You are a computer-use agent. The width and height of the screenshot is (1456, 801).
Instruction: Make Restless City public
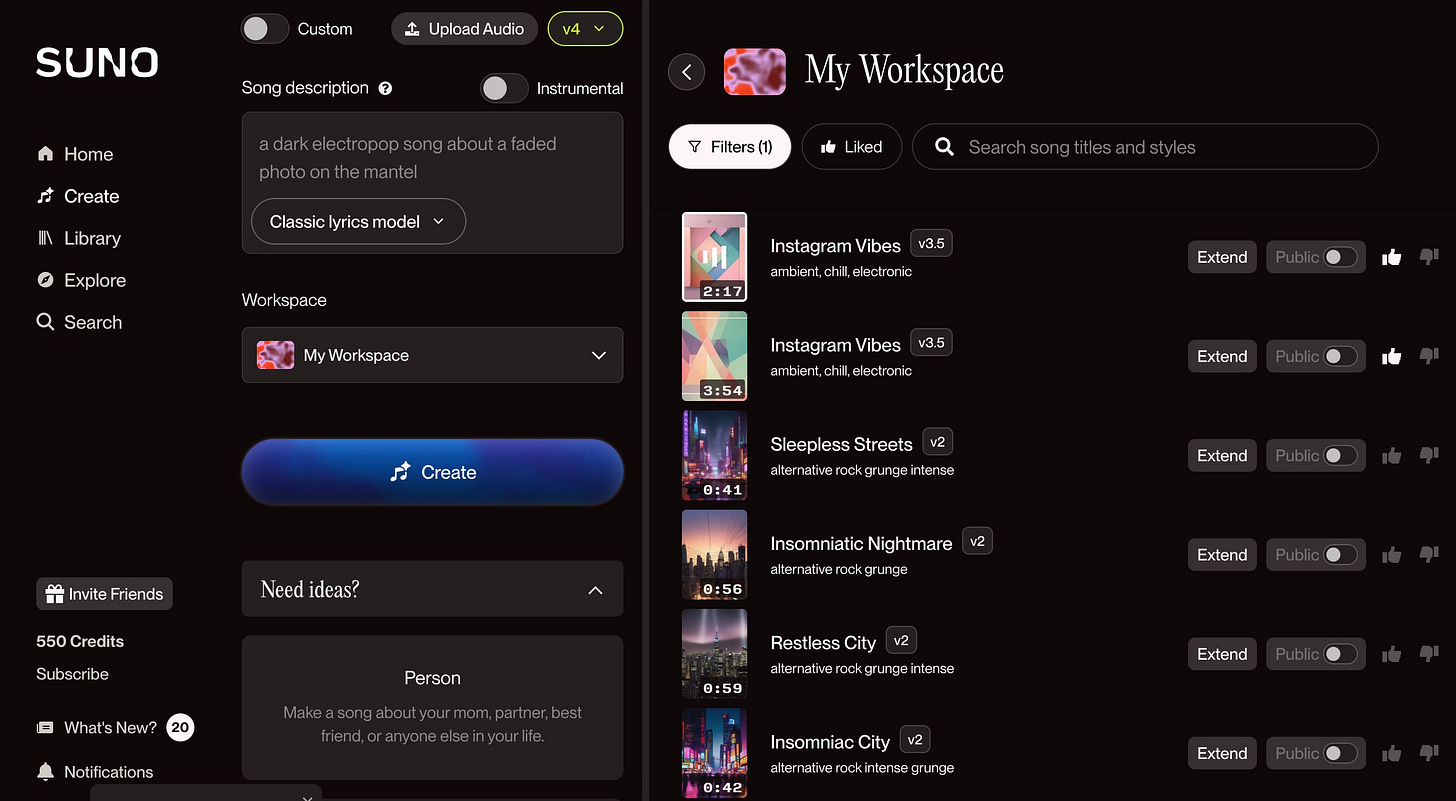(1340, 654)
